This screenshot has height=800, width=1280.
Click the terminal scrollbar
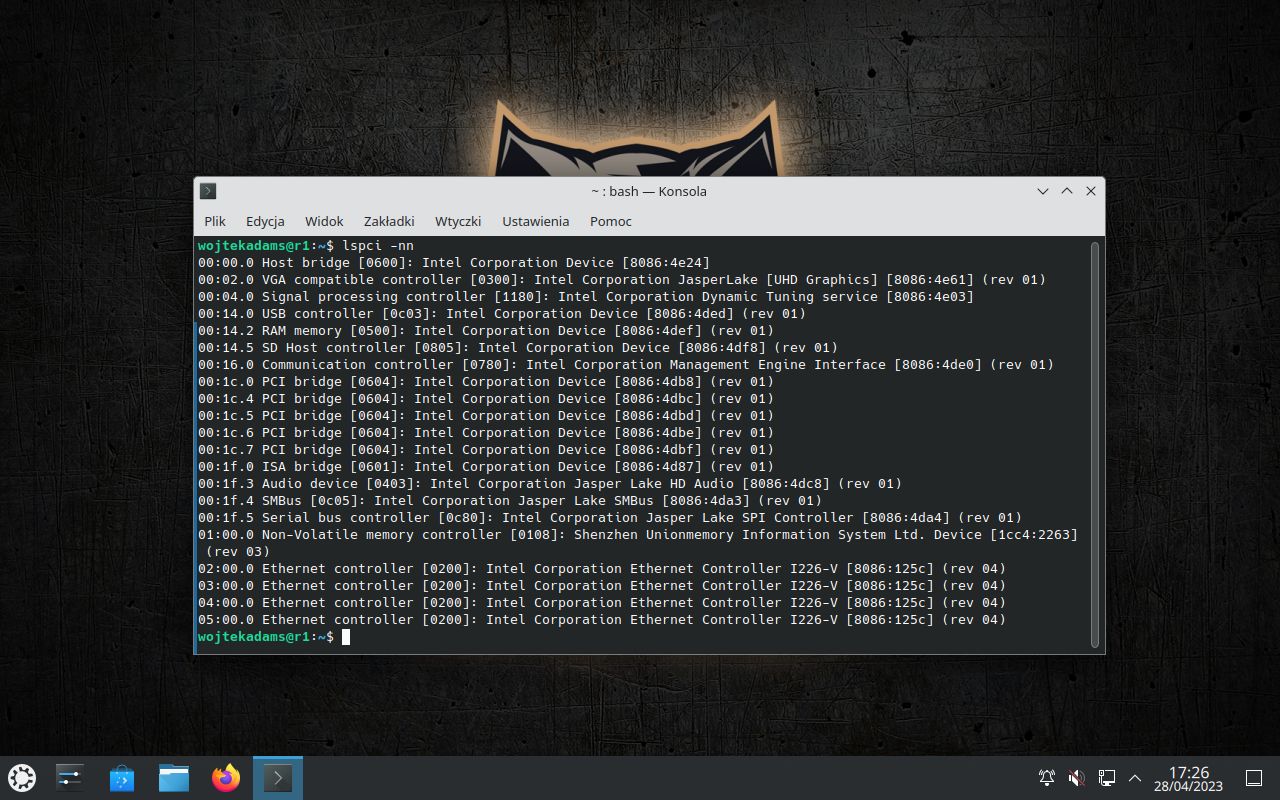tap(1095, 445)
